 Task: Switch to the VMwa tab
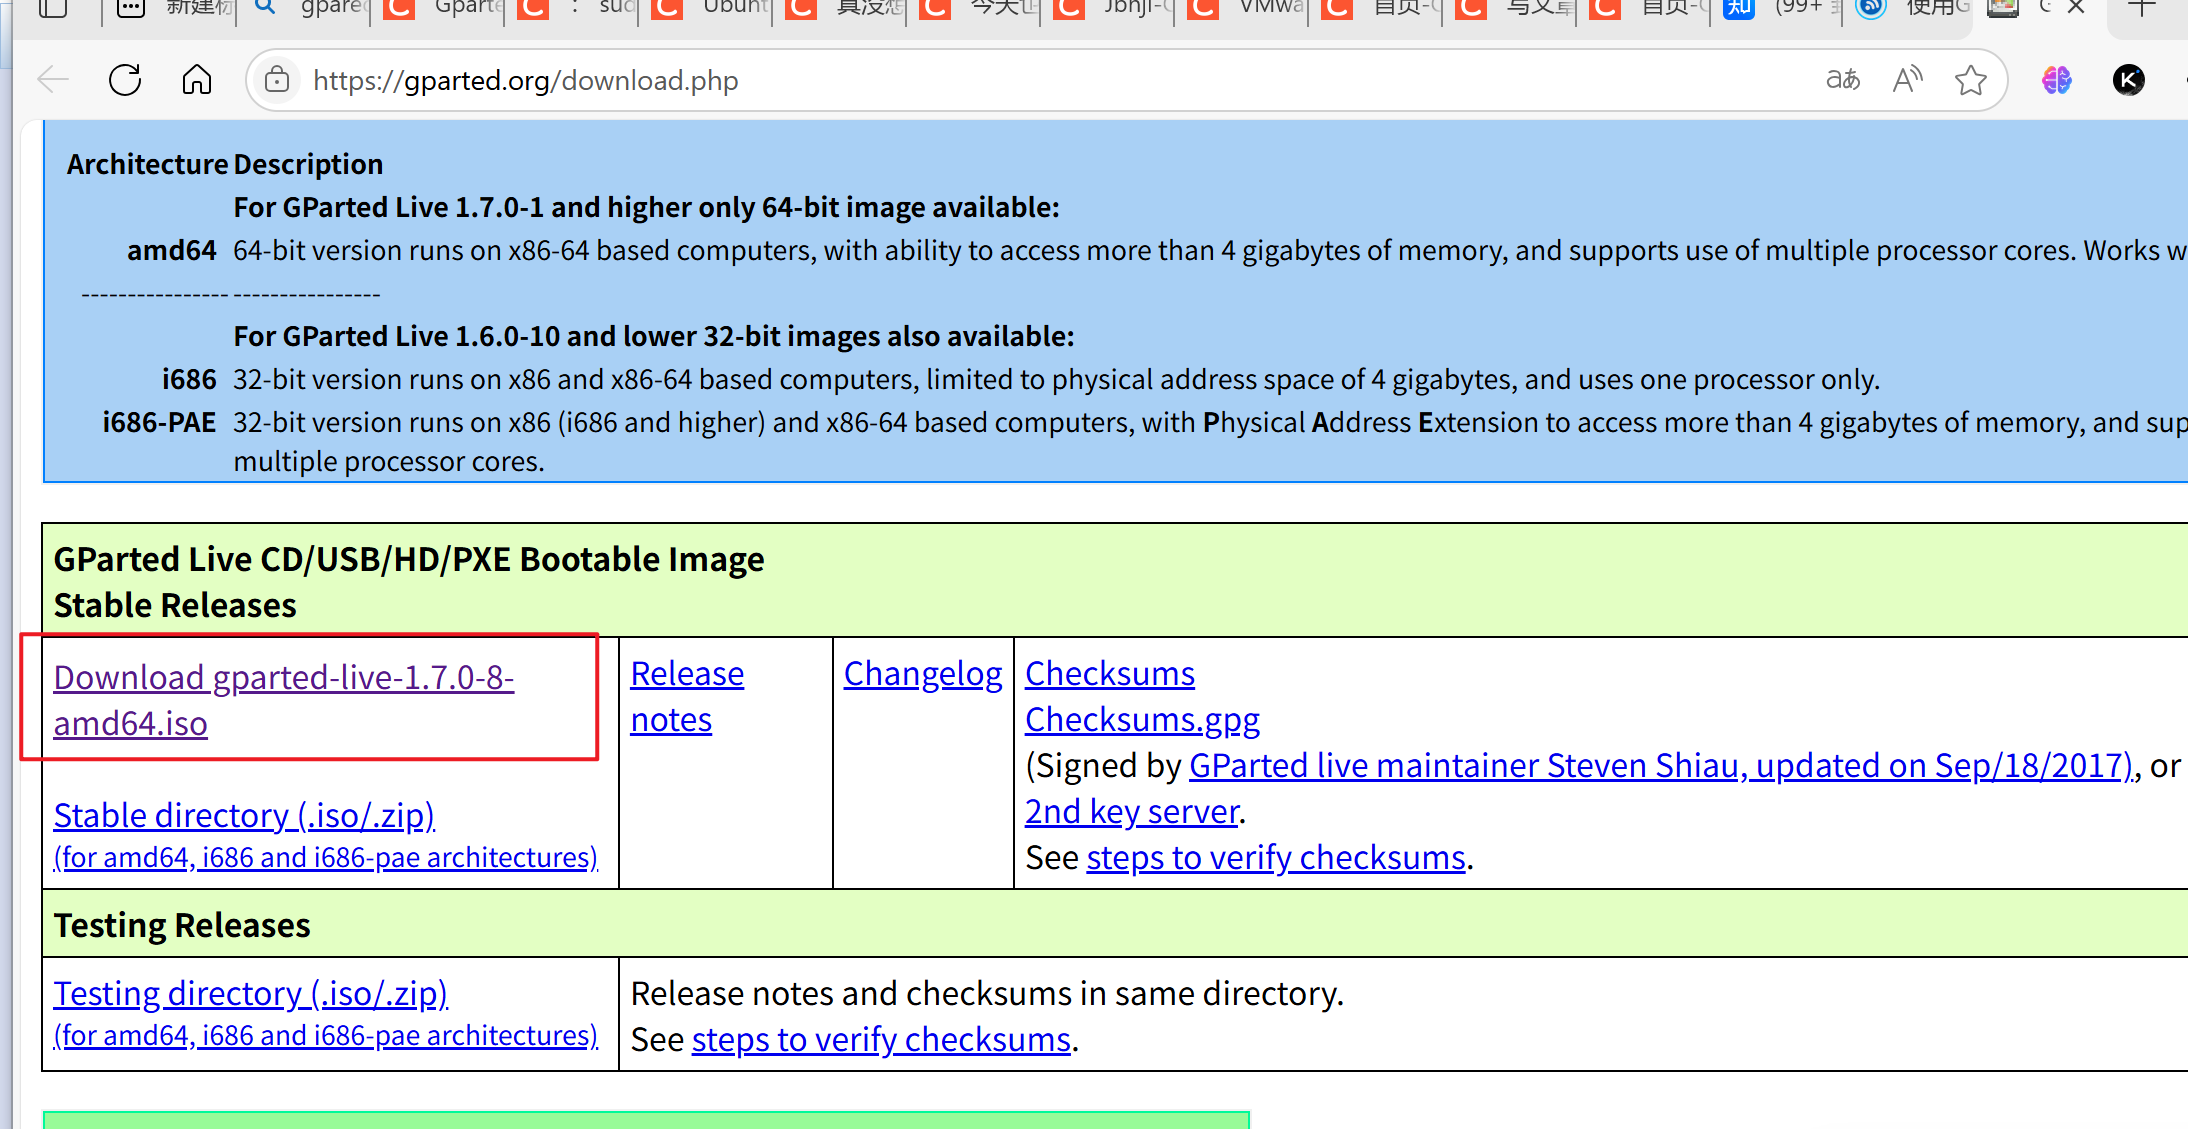point(1245,8)
